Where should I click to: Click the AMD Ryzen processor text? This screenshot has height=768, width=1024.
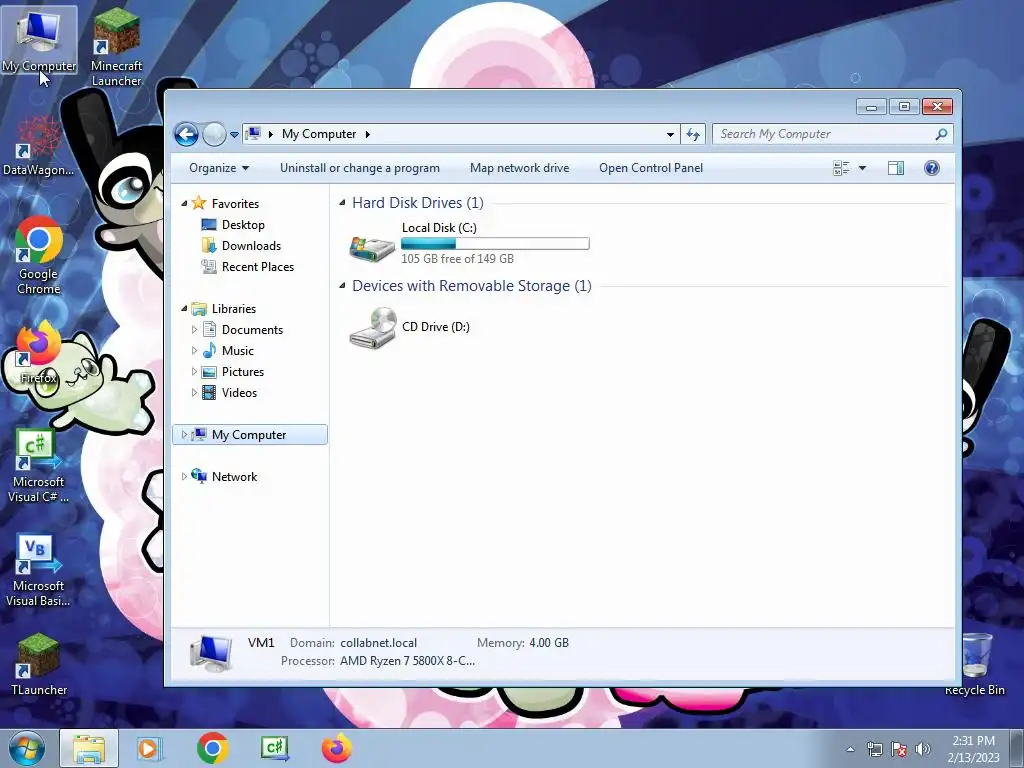[x=408, y=661]
